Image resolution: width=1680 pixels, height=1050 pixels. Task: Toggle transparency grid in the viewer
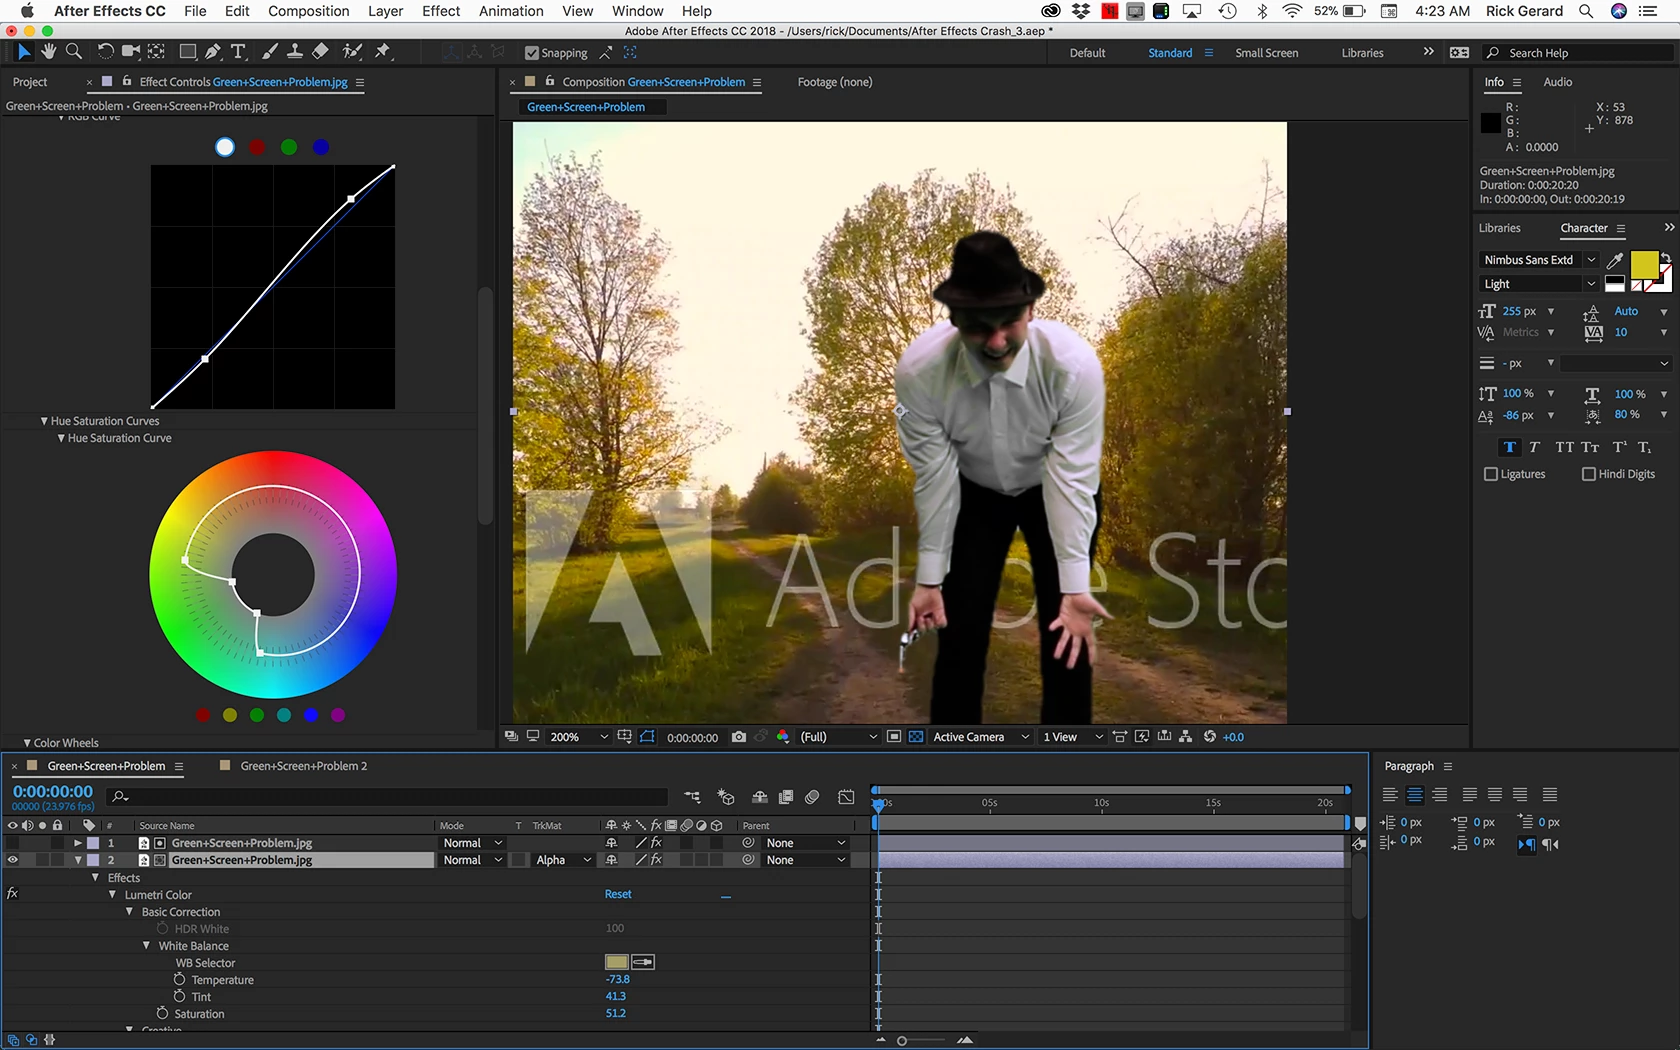click(916, 737)
